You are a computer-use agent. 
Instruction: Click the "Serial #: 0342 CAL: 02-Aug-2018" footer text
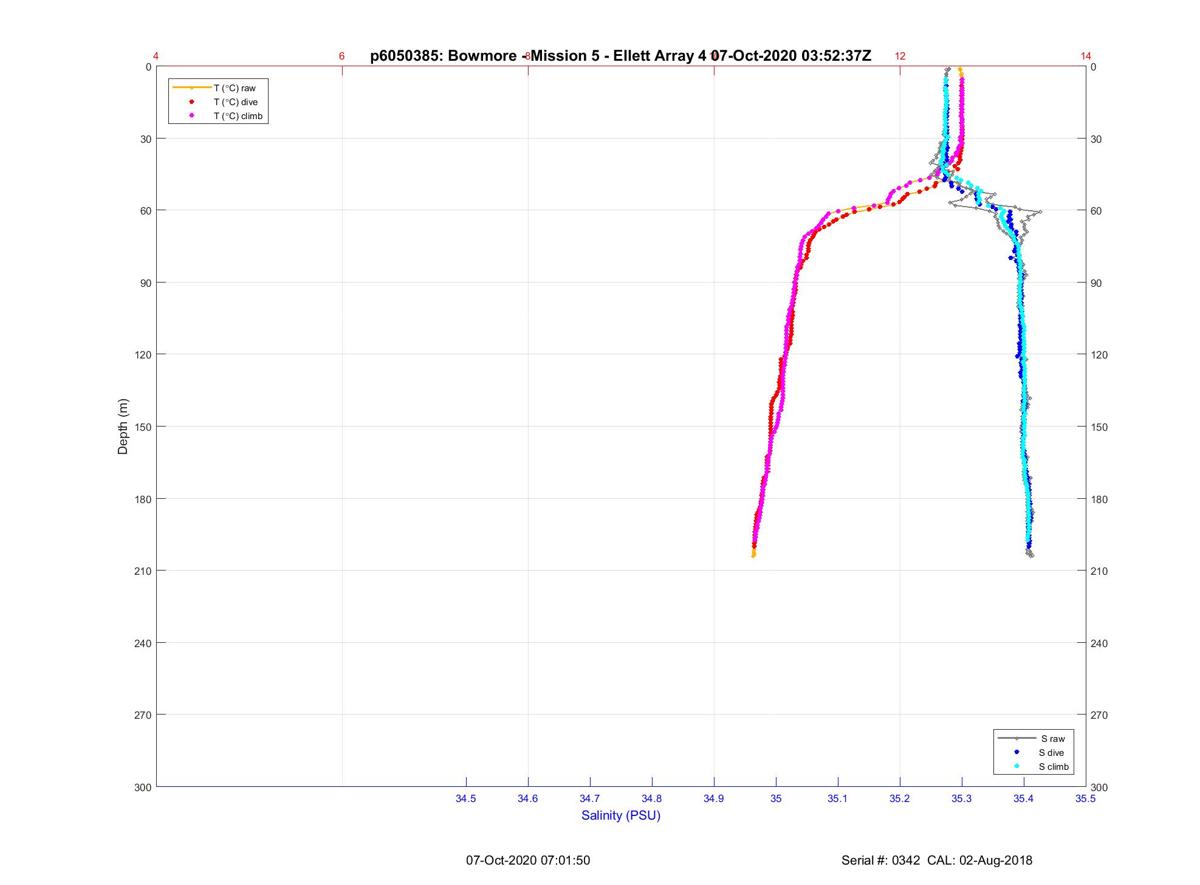tap(937, 860)
